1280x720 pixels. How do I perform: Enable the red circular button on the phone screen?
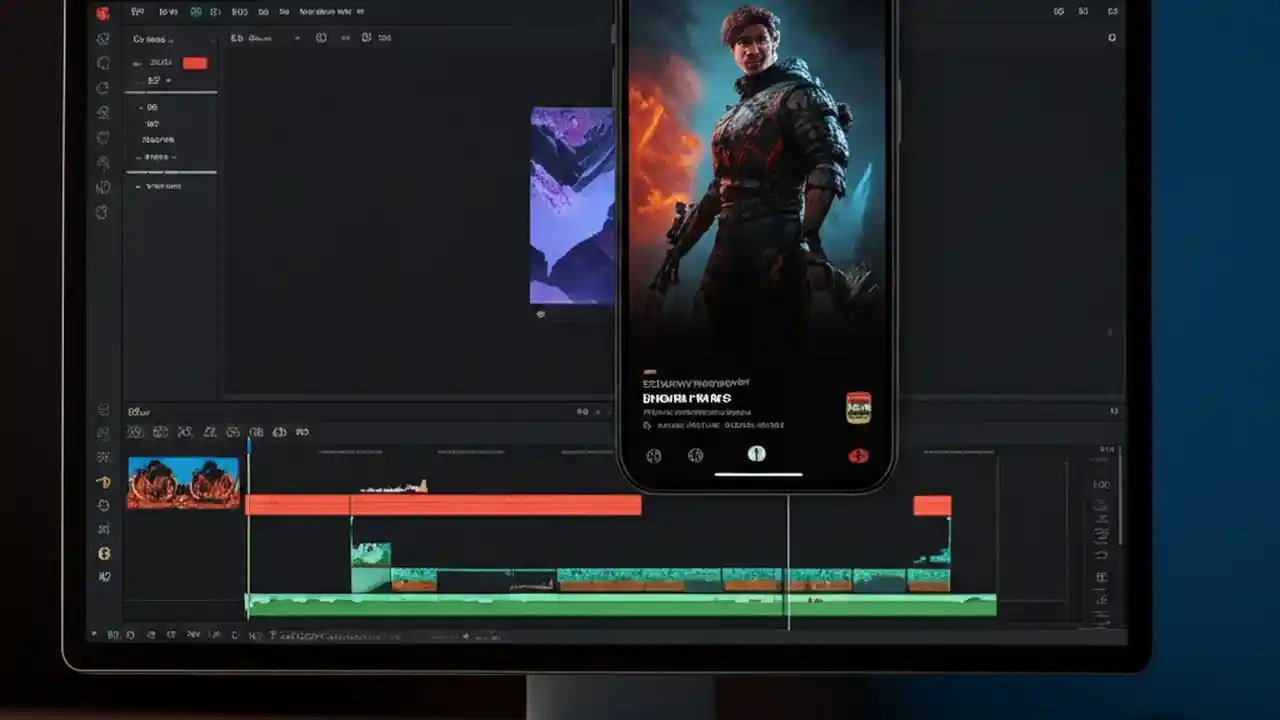pyautogui.click(x=858, y=455)
